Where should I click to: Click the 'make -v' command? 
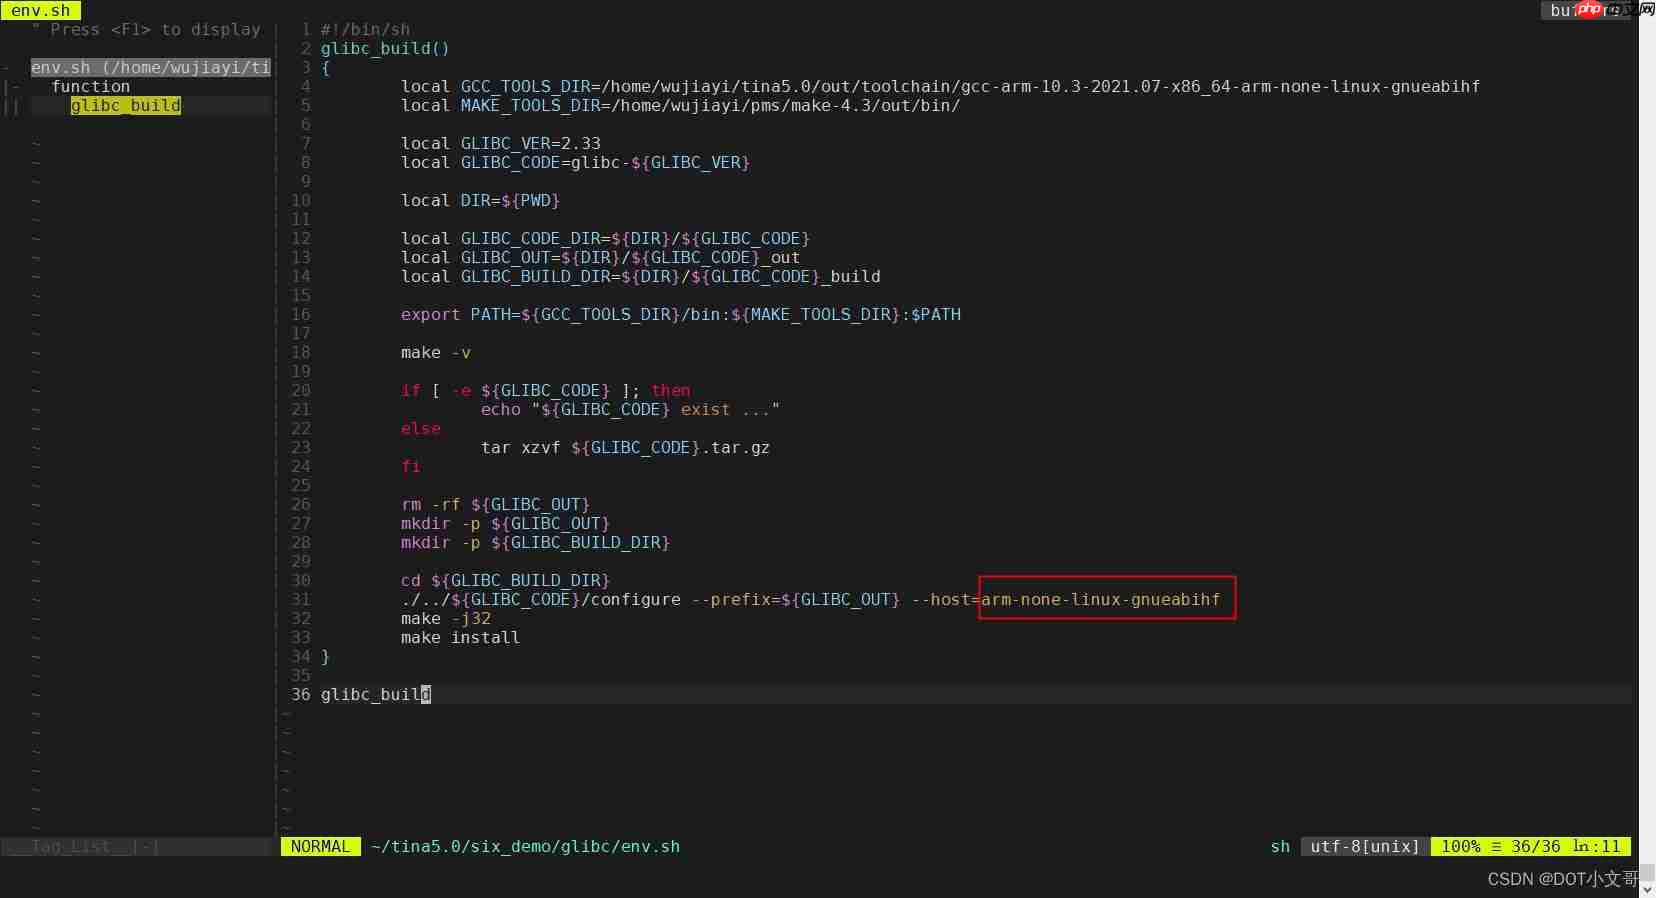coord(435,352)
